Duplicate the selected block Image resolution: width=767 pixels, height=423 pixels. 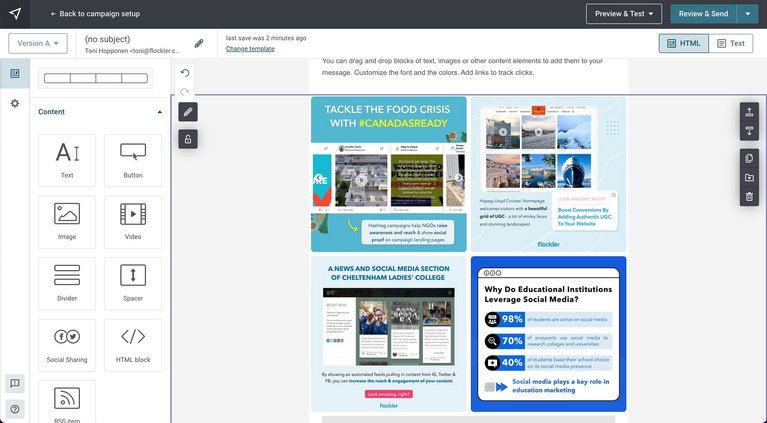click(749, 158)
